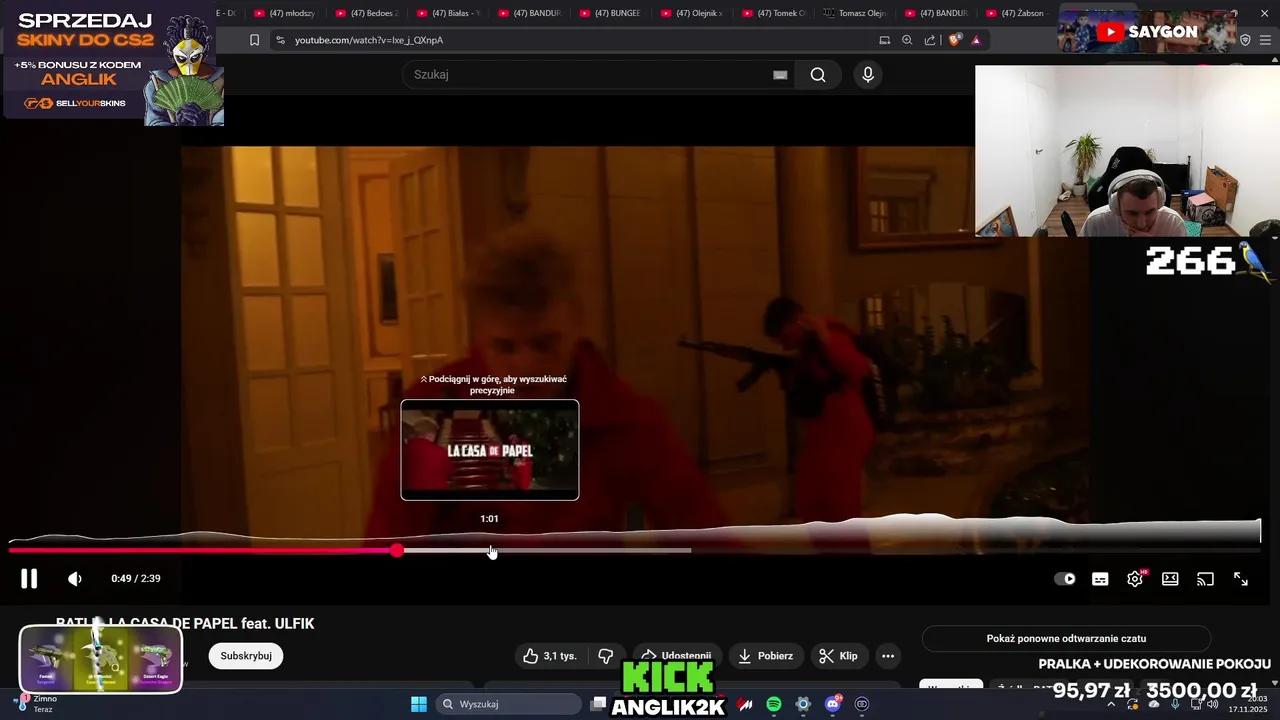This screenshot has width=1280, height=720.
Task: Turn on subtitles with the captions icon
Action: point(1100,579)
